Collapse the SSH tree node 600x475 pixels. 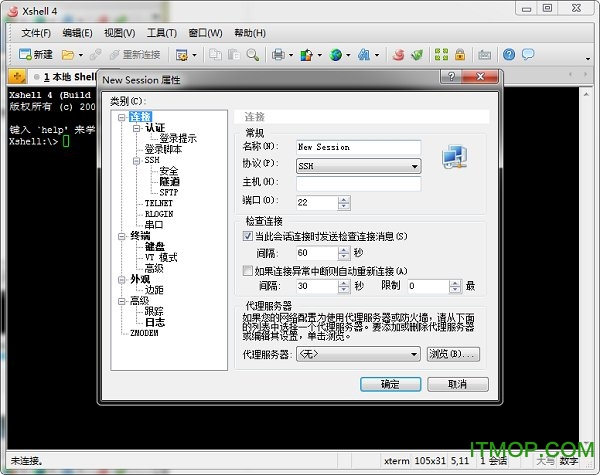click(x=137, y=160)
